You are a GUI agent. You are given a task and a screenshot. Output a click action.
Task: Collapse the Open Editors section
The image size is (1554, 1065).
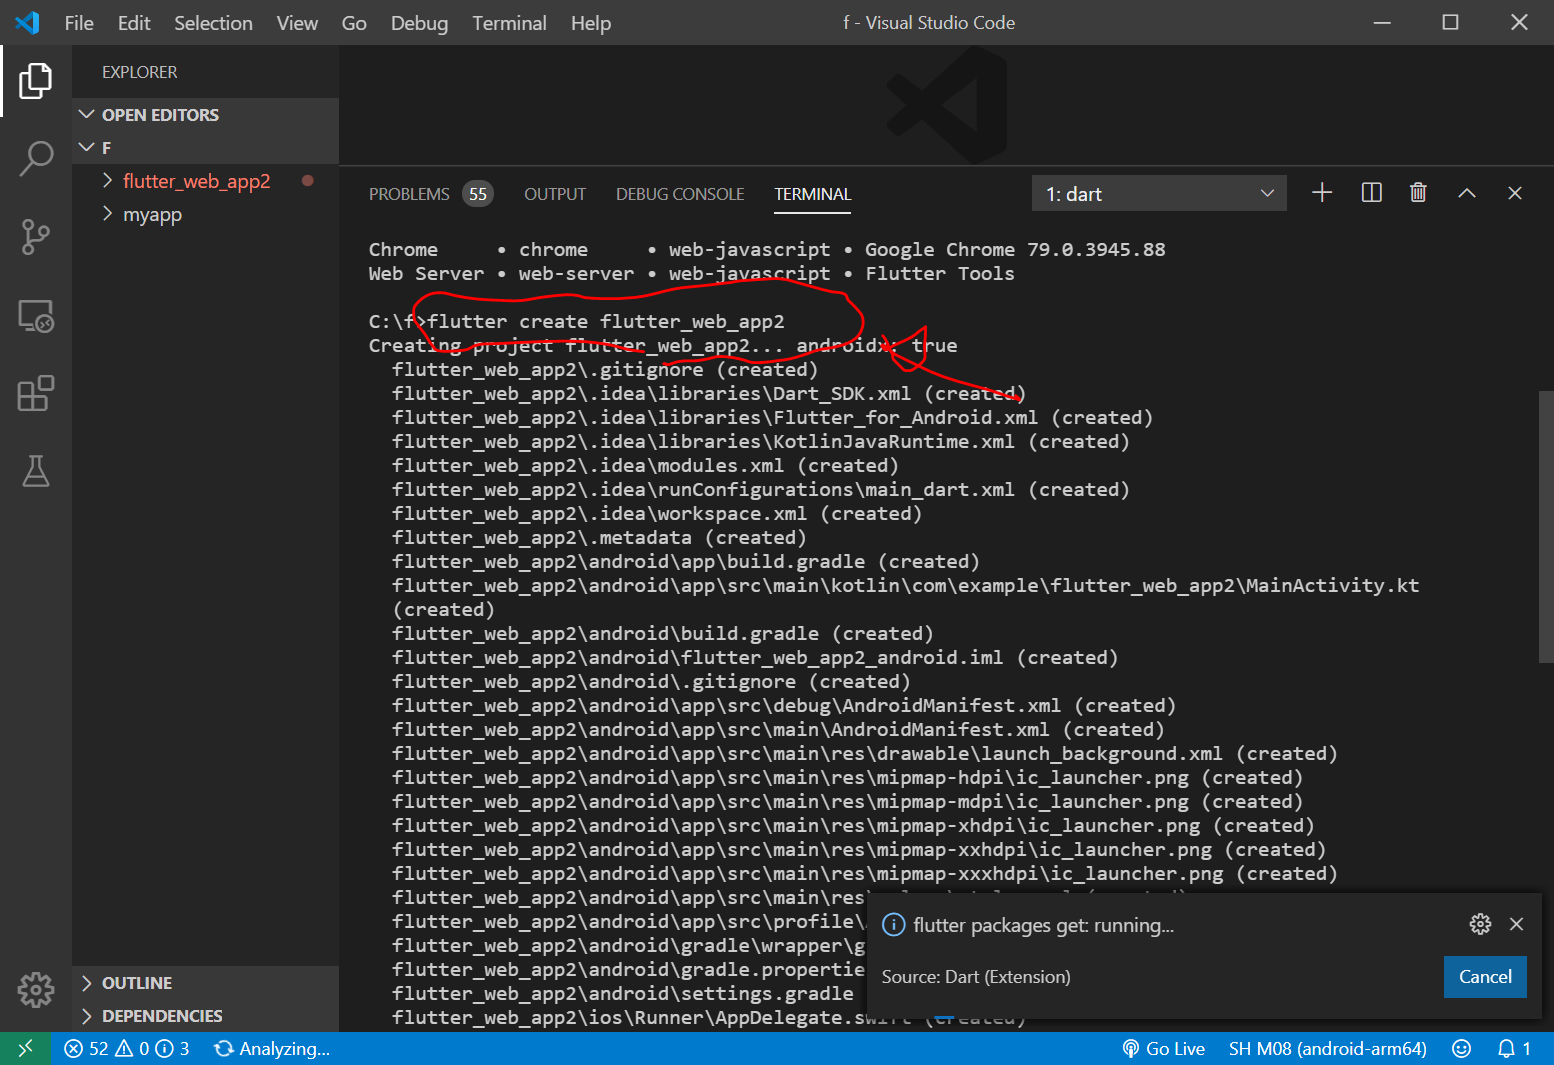coord(206,115)
